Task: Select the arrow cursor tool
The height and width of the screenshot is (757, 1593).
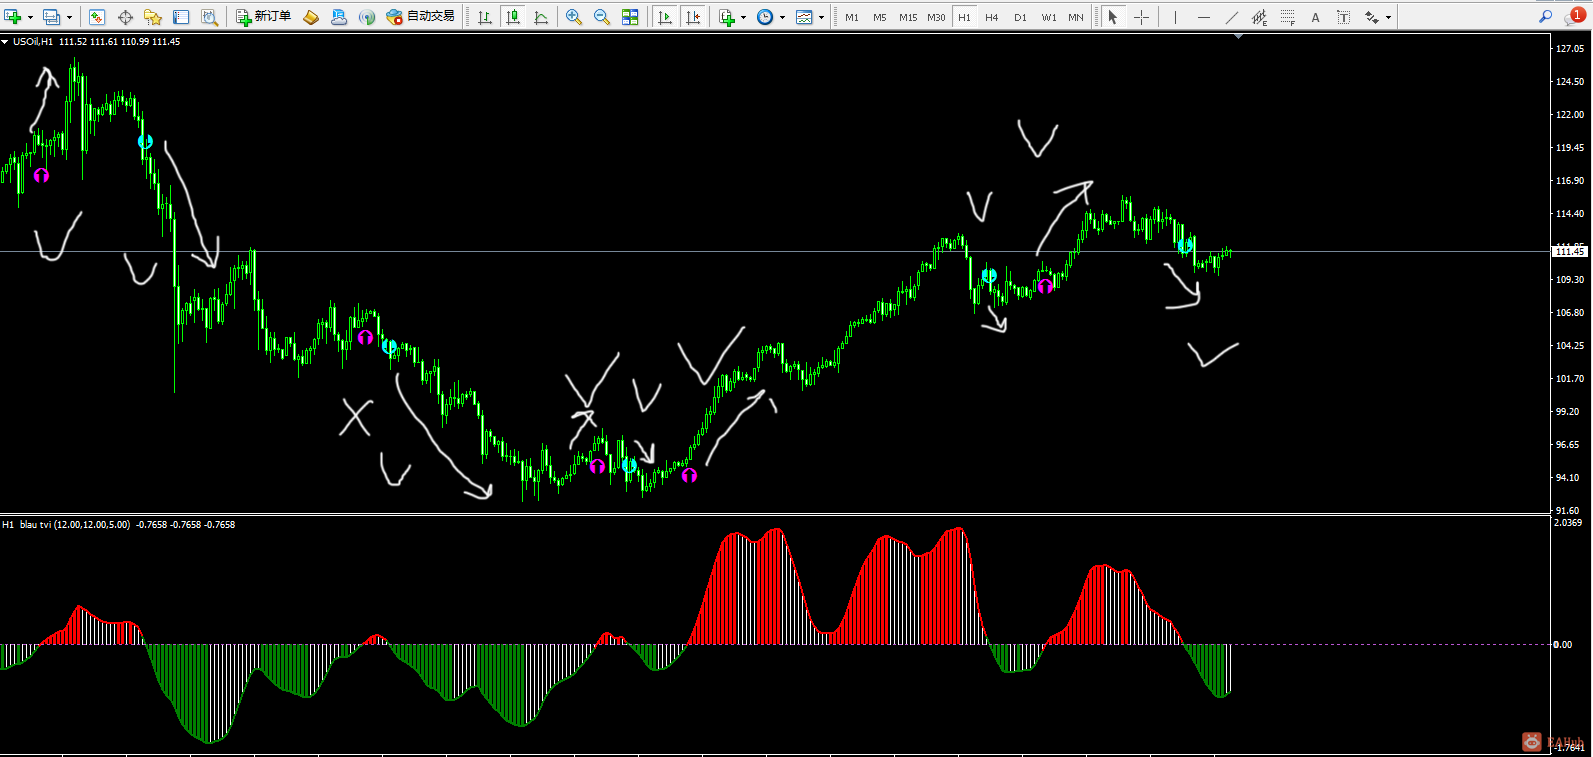Action: coord(1113,17)
